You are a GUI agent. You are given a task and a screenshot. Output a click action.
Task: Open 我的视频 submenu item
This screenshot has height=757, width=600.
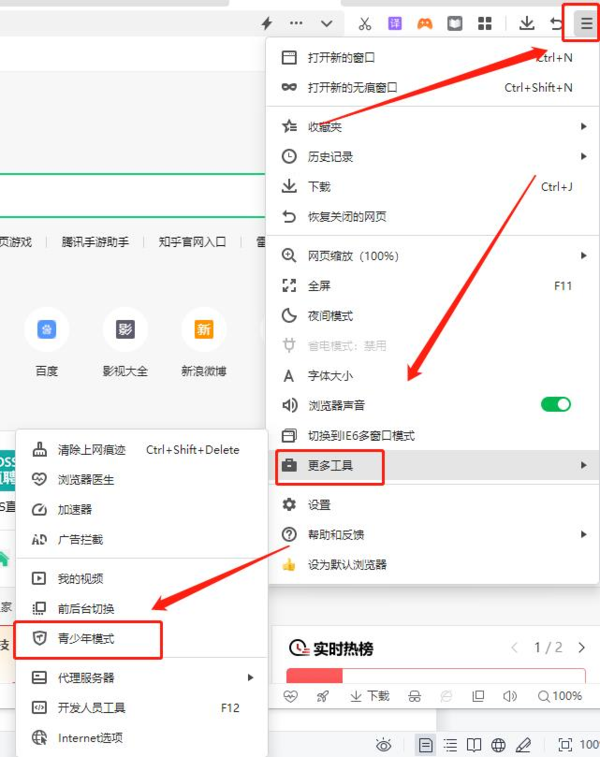click(x=141, y=578)
